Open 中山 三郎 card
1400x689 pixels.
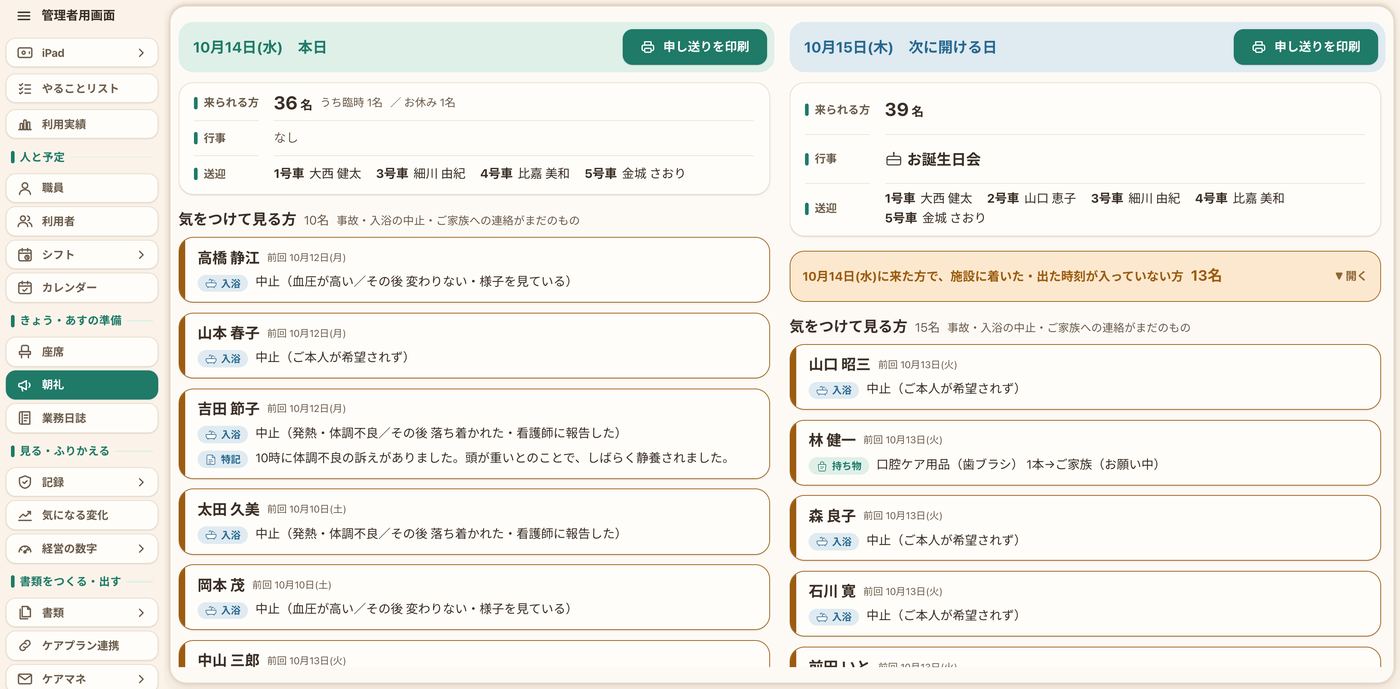474,654
